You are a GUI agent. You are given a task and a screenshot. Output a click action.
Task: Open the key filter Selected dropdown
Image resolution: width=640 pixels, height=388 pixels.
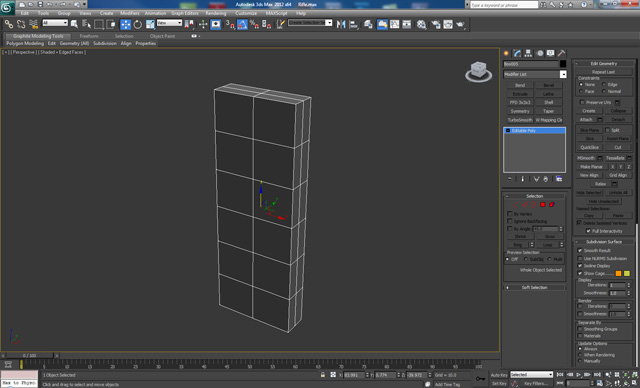point(531,375)
